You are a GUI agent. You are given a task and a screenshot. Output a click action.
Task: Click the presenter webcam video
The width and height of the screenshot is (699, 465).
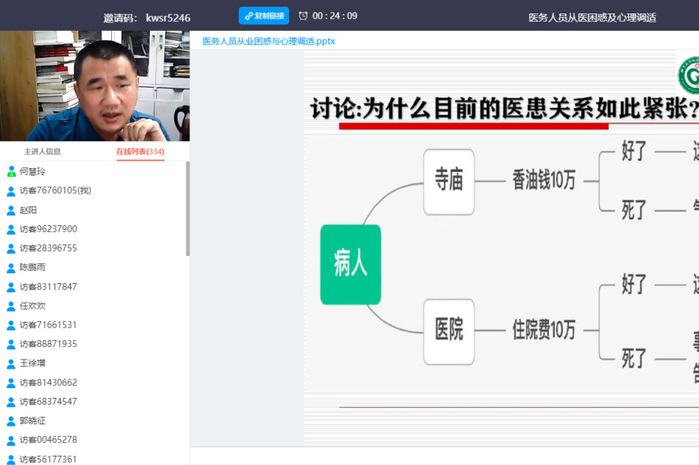(94, 86)
